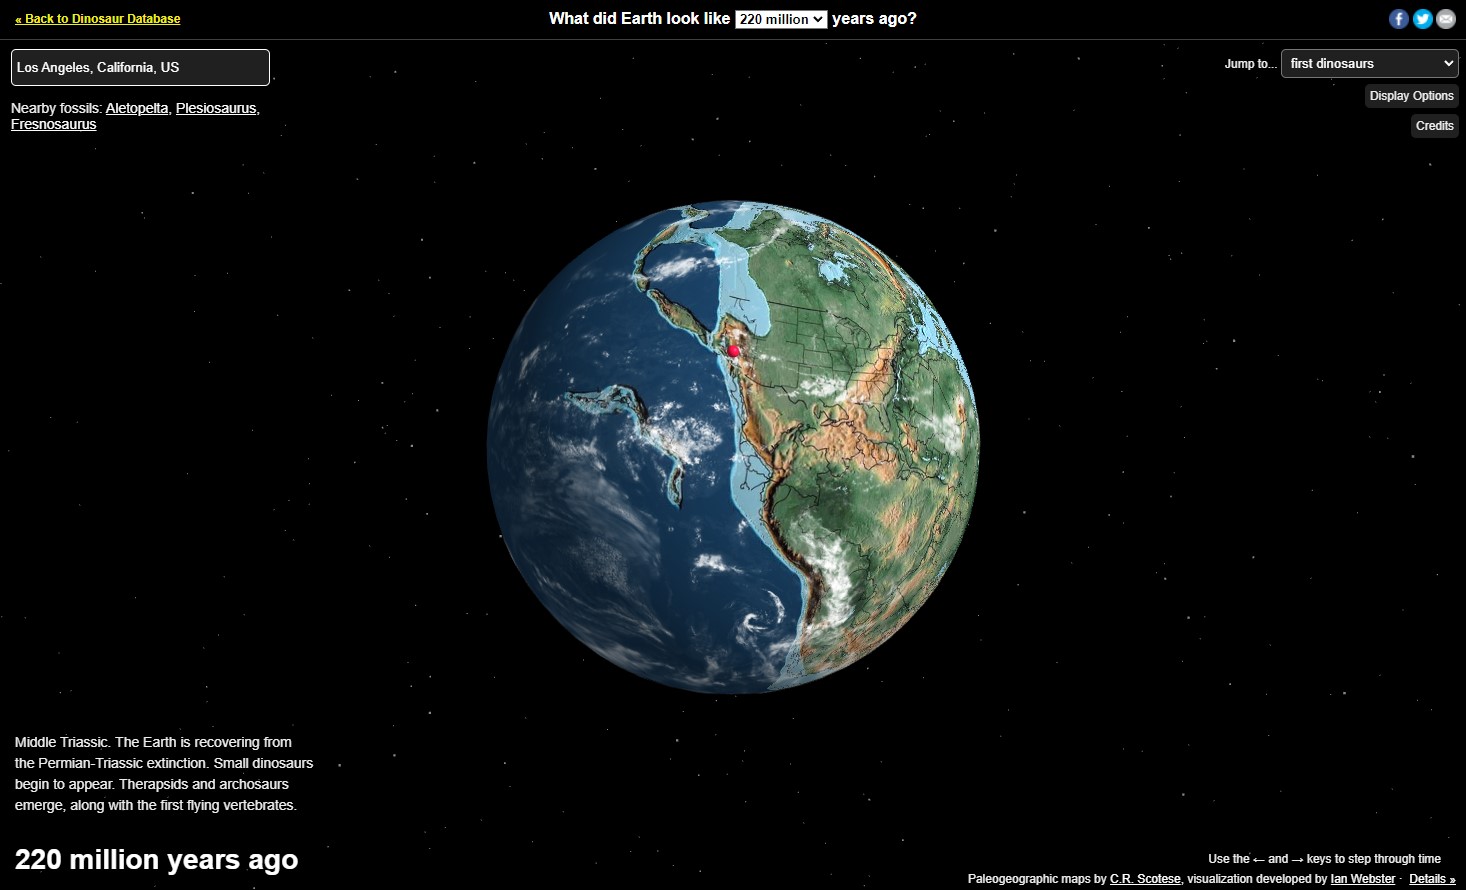Click the Credits button
Image resolution: width=1466 pixels, height=890 pixels.
tap(1434, 126)
